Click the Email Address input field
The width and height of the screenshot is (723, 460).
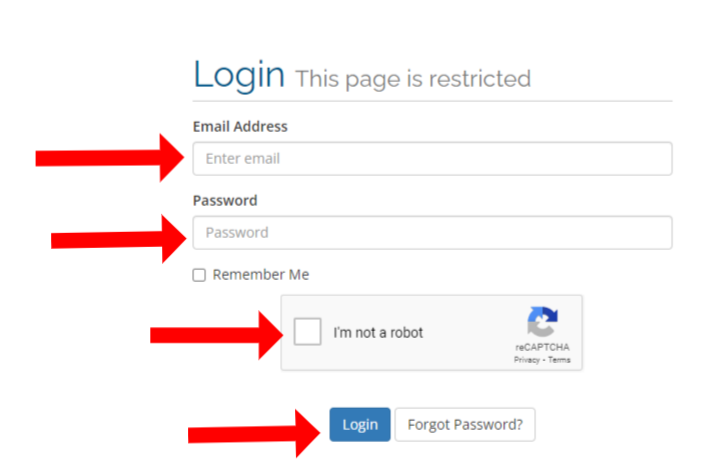(x=432, y=159)
